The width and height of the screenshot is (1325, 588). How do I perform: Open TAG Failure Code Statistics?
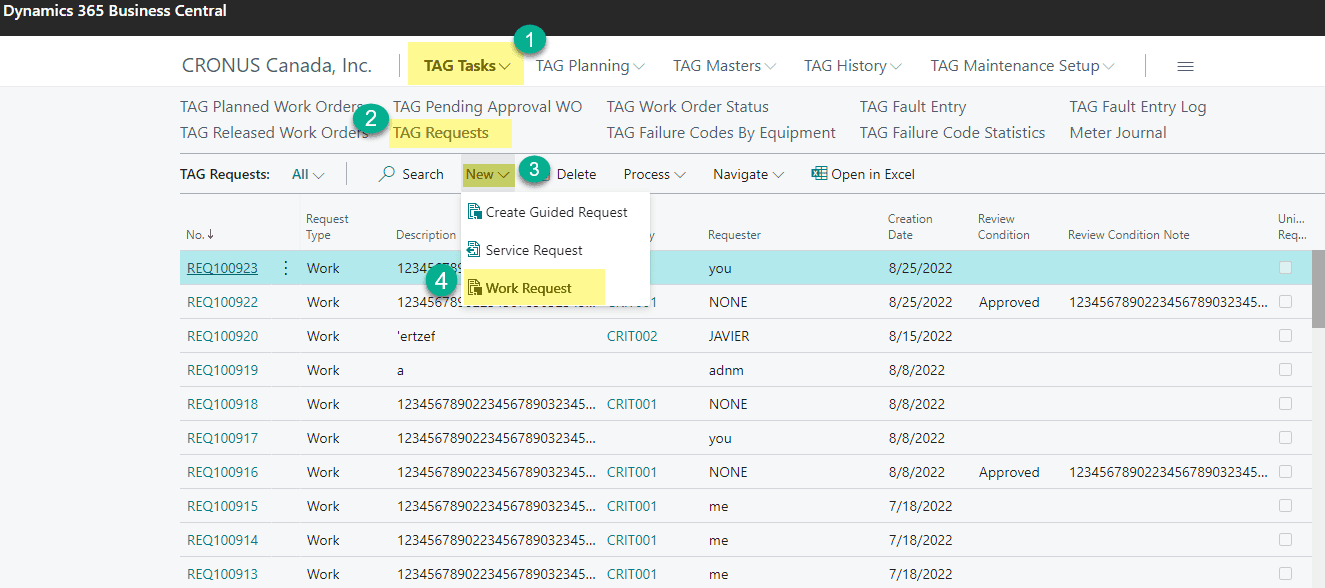point(952,132)
